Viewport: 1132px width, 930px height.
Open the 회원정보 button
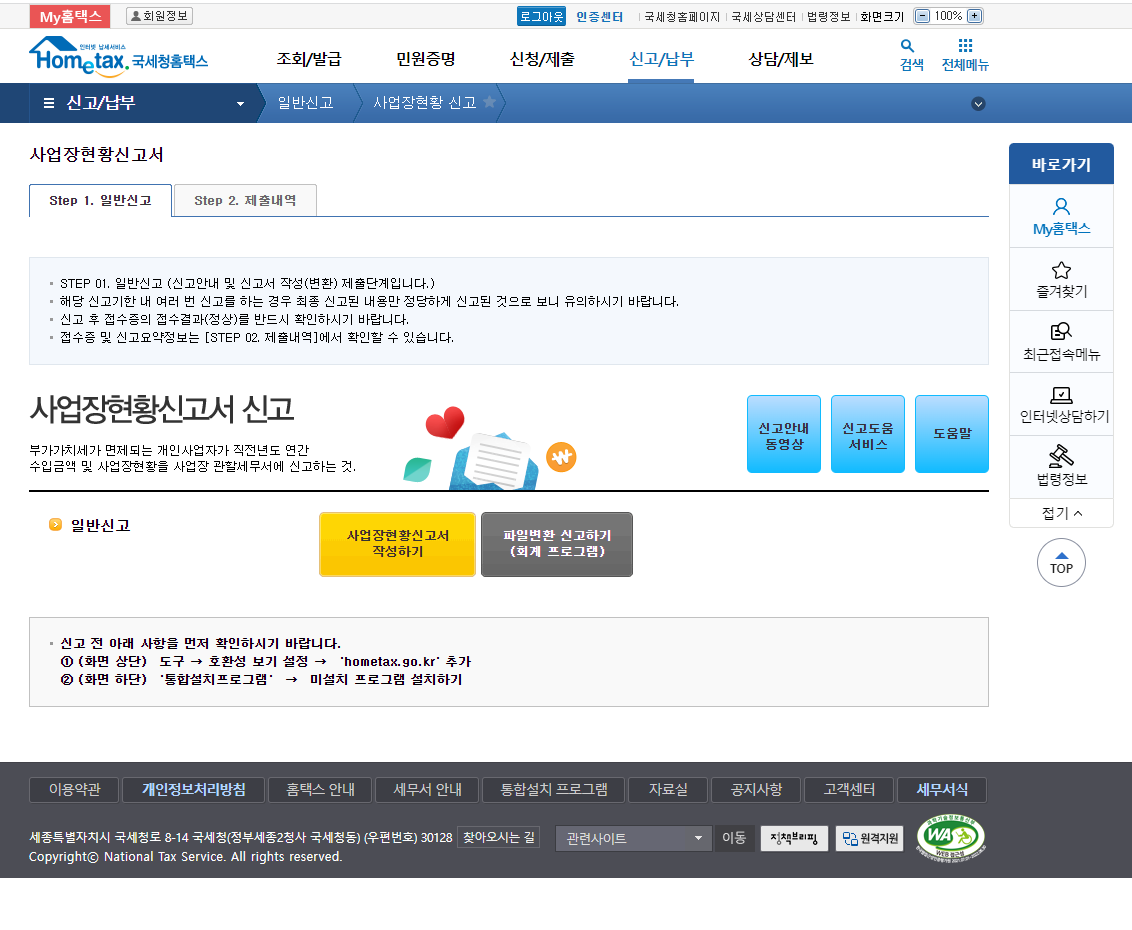(x=160, y=16)
